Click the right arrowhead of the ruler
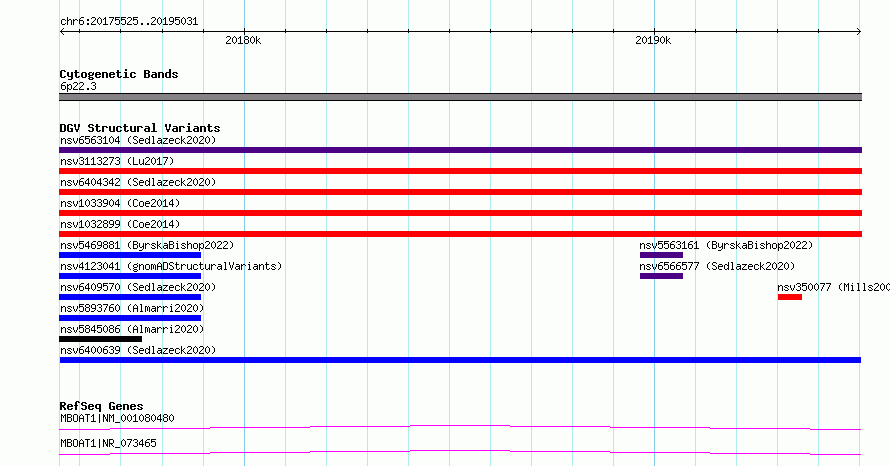This screenshot has height=466, width=890. [859, 32]
